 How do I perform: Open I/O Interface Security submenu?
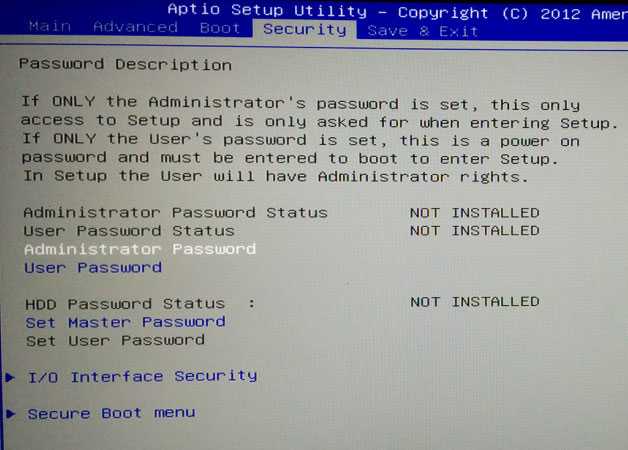[x=143, y=377]
